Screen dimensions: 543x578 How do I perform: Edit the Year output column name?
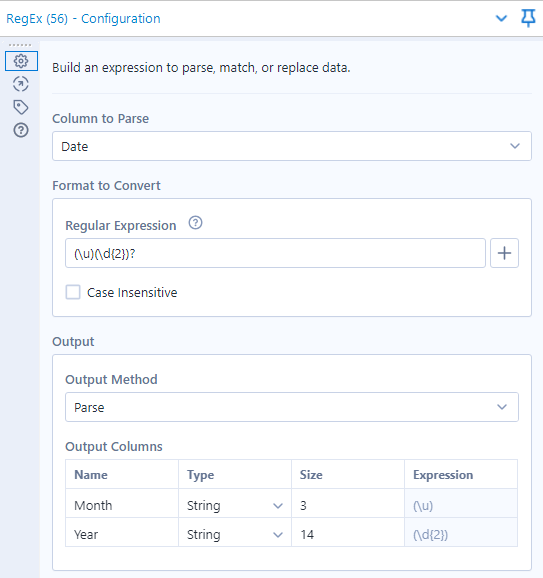pos(122,534)
